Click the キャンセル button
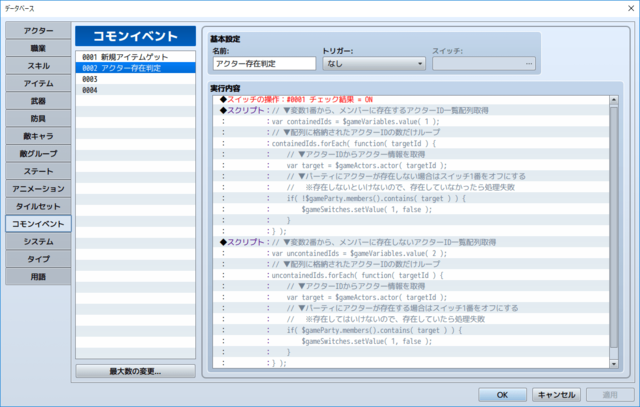The image size is (640, 407). tap(556, 395)
